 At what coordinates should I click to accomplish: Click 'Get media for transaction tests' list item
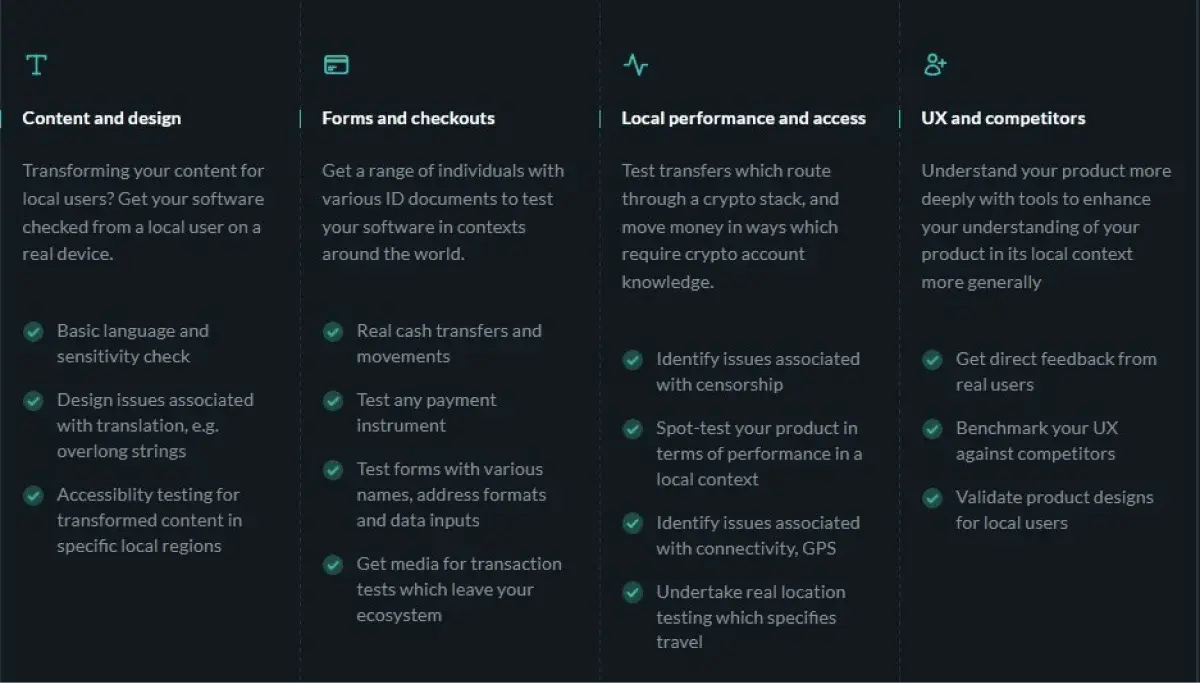pyautogui.click(x=458, y=589)
